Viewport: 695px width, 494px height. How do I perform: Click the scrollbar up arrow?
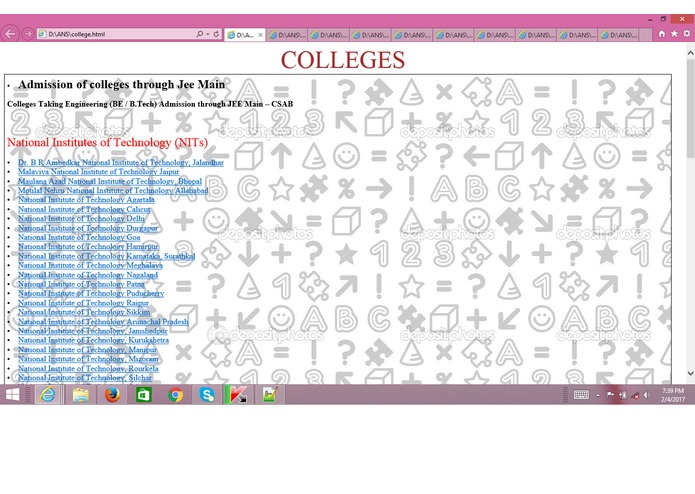tap(690, 53)
